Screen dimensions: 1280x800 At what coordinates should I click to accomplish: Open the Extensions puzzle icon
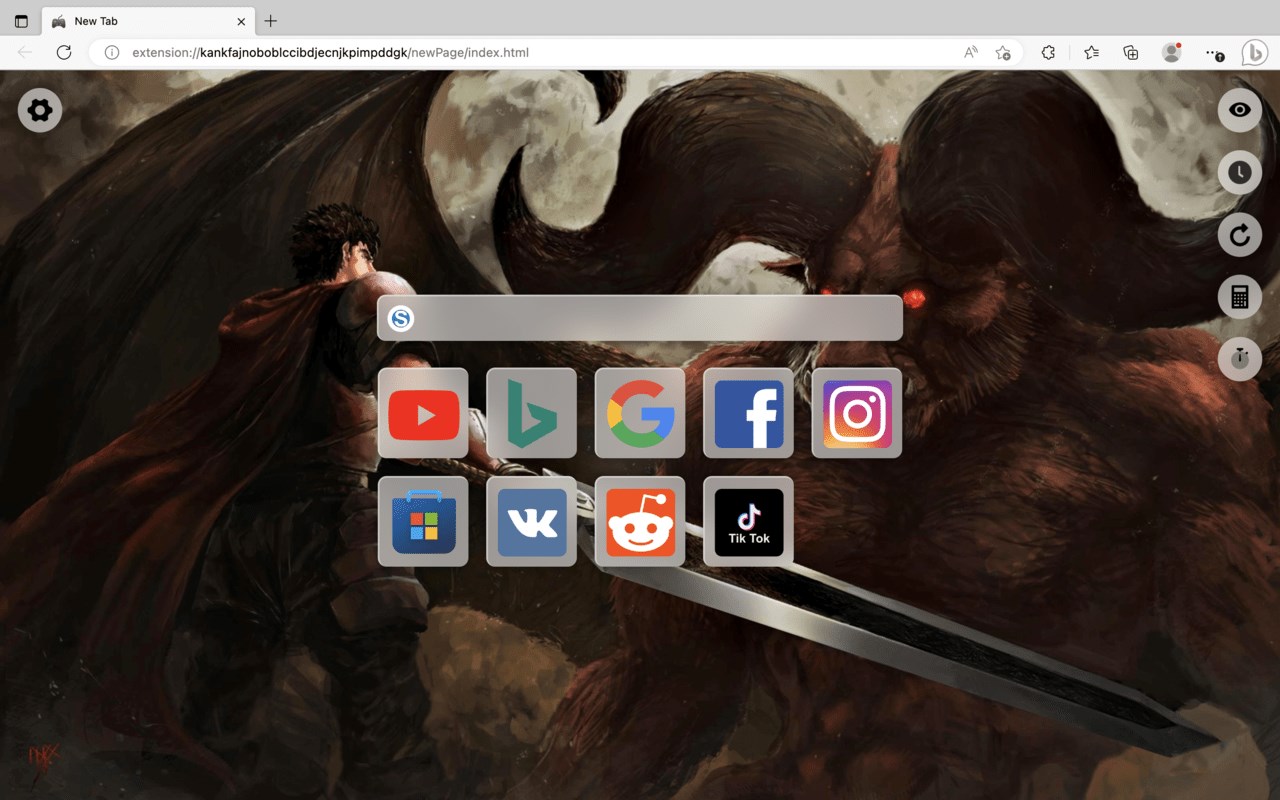pyautogui.click(x=1048, y=53)
